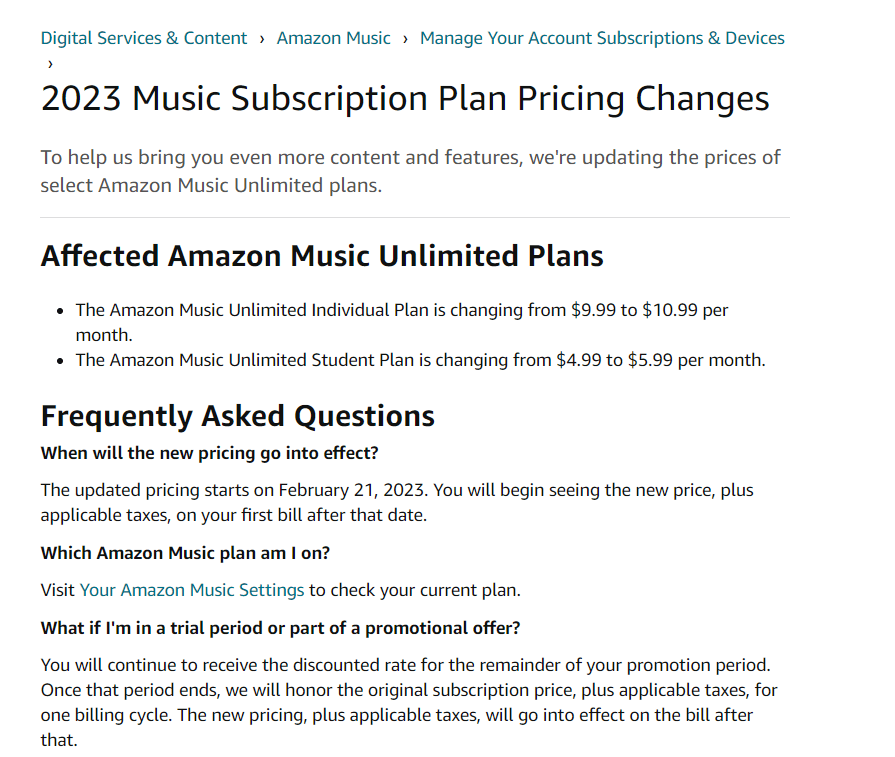Viewport: 895px width, 757px height.
Task: Visit Your Amazon Music Settings link
Action: point(192,590)
